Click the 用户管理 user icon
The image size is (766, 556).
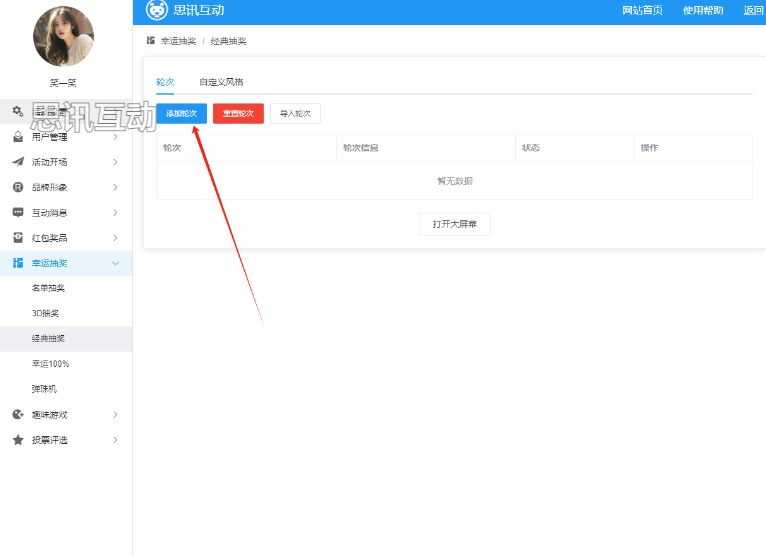[x=18, y=137]
